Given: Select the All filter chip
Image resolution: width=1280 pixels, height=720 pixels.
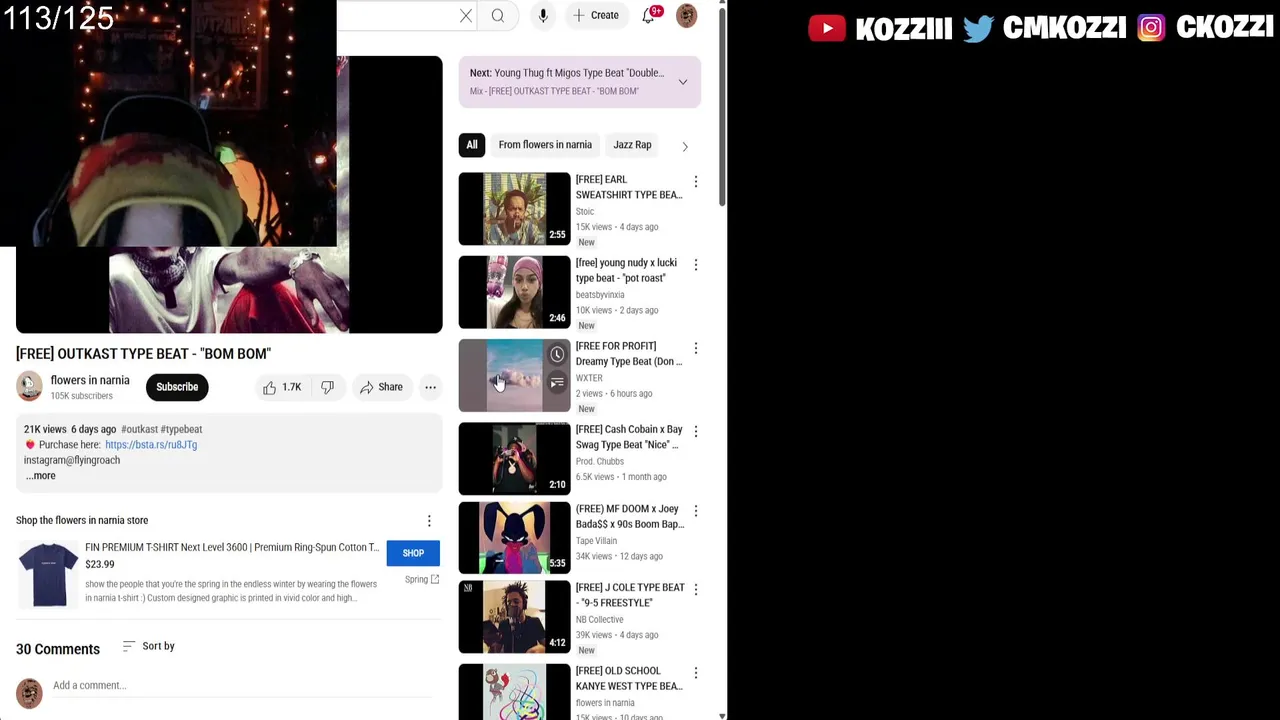Looking at the screenshot, I should 472,145.
